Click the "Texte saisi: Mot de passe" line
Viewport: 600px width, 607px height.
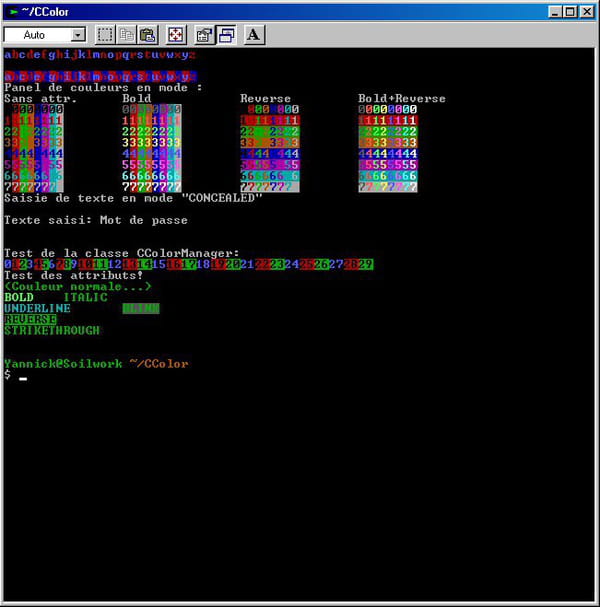click(96, 220)
